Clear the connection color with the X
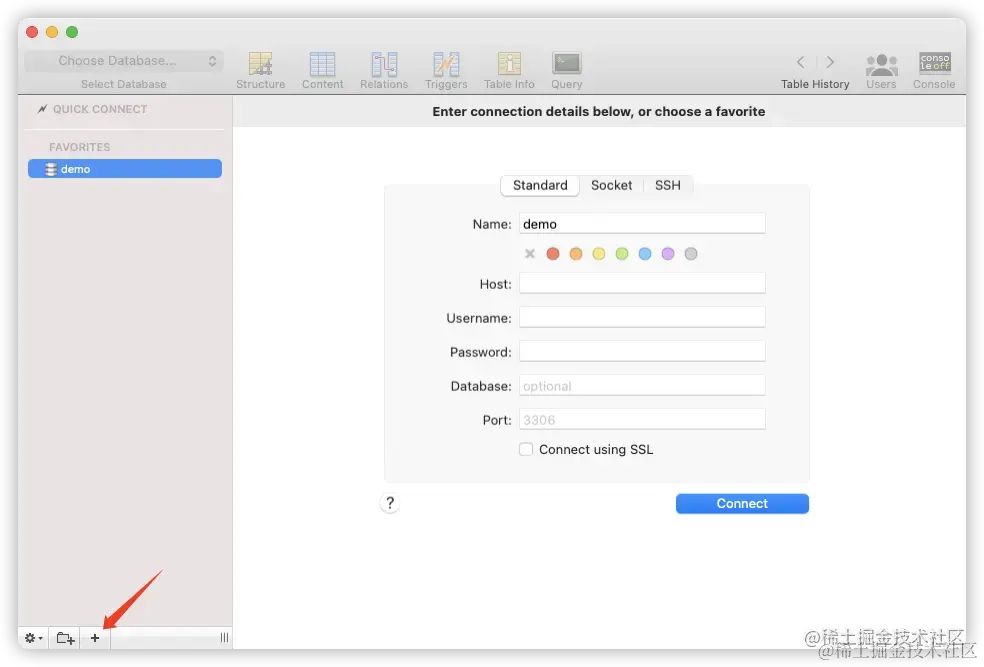Screen dimensions: 984x667 tap(529, 253)
